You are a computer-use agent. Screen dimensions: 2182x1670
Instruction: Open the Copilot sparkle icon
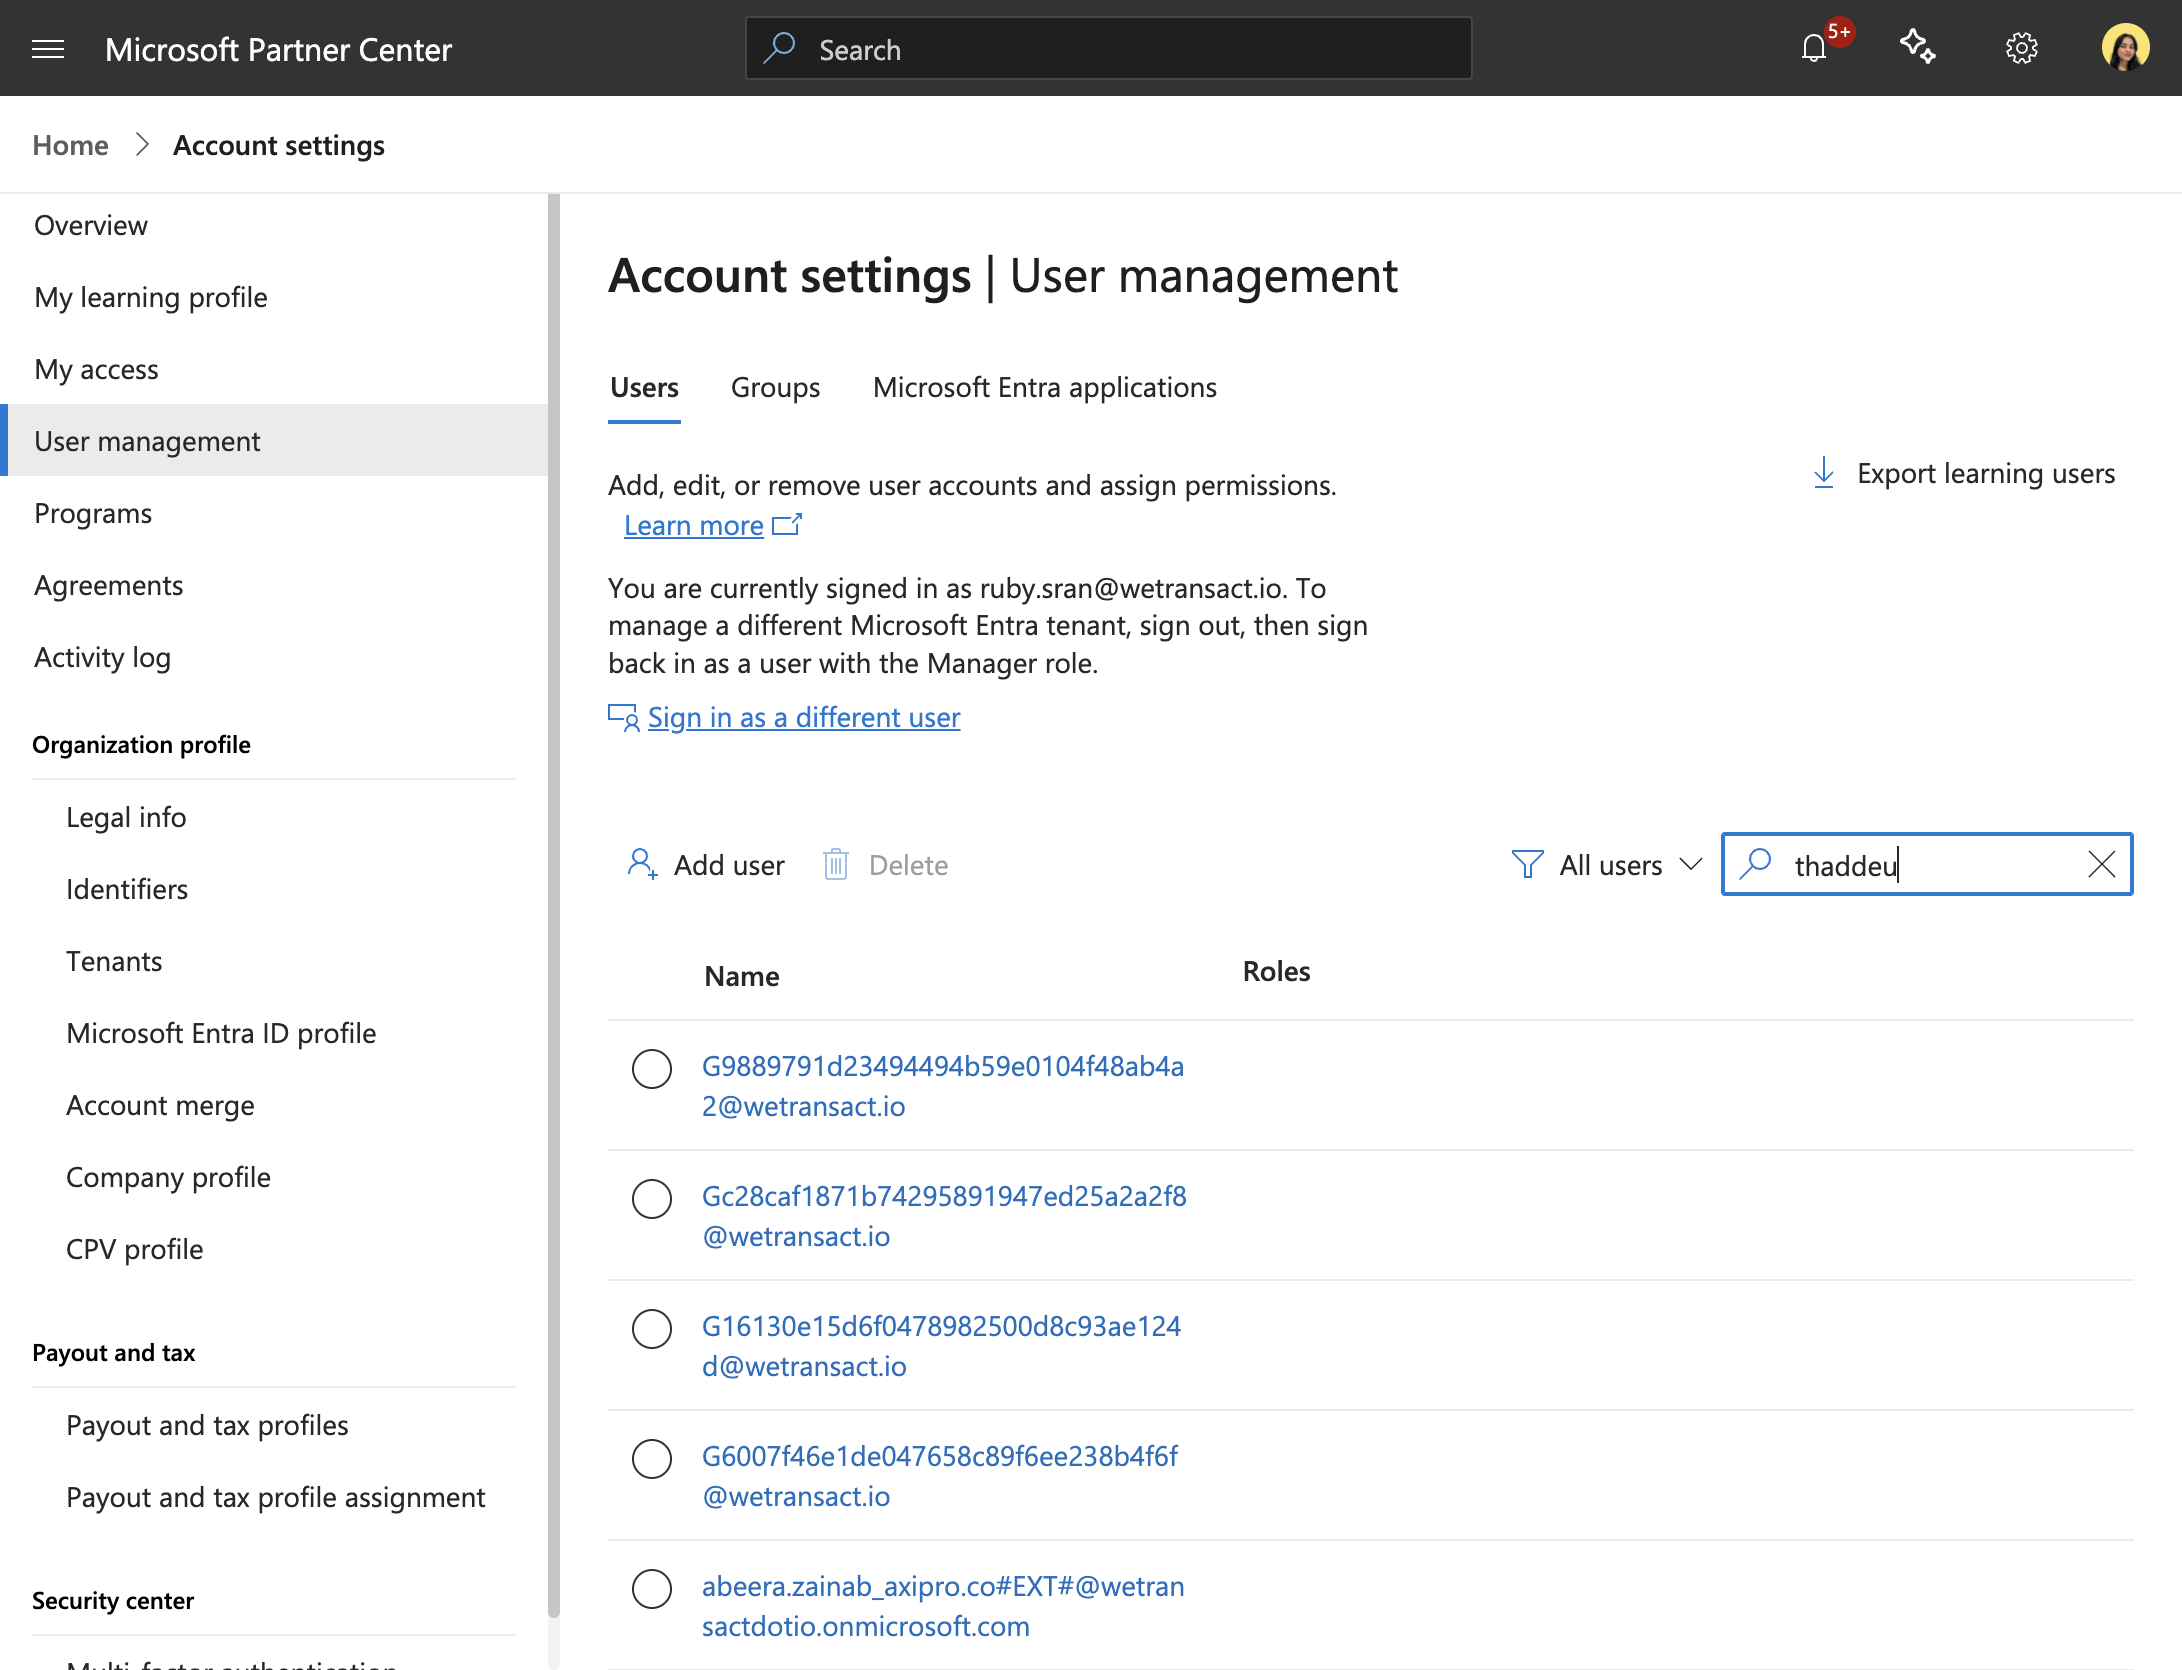(x=1918, y=48)
